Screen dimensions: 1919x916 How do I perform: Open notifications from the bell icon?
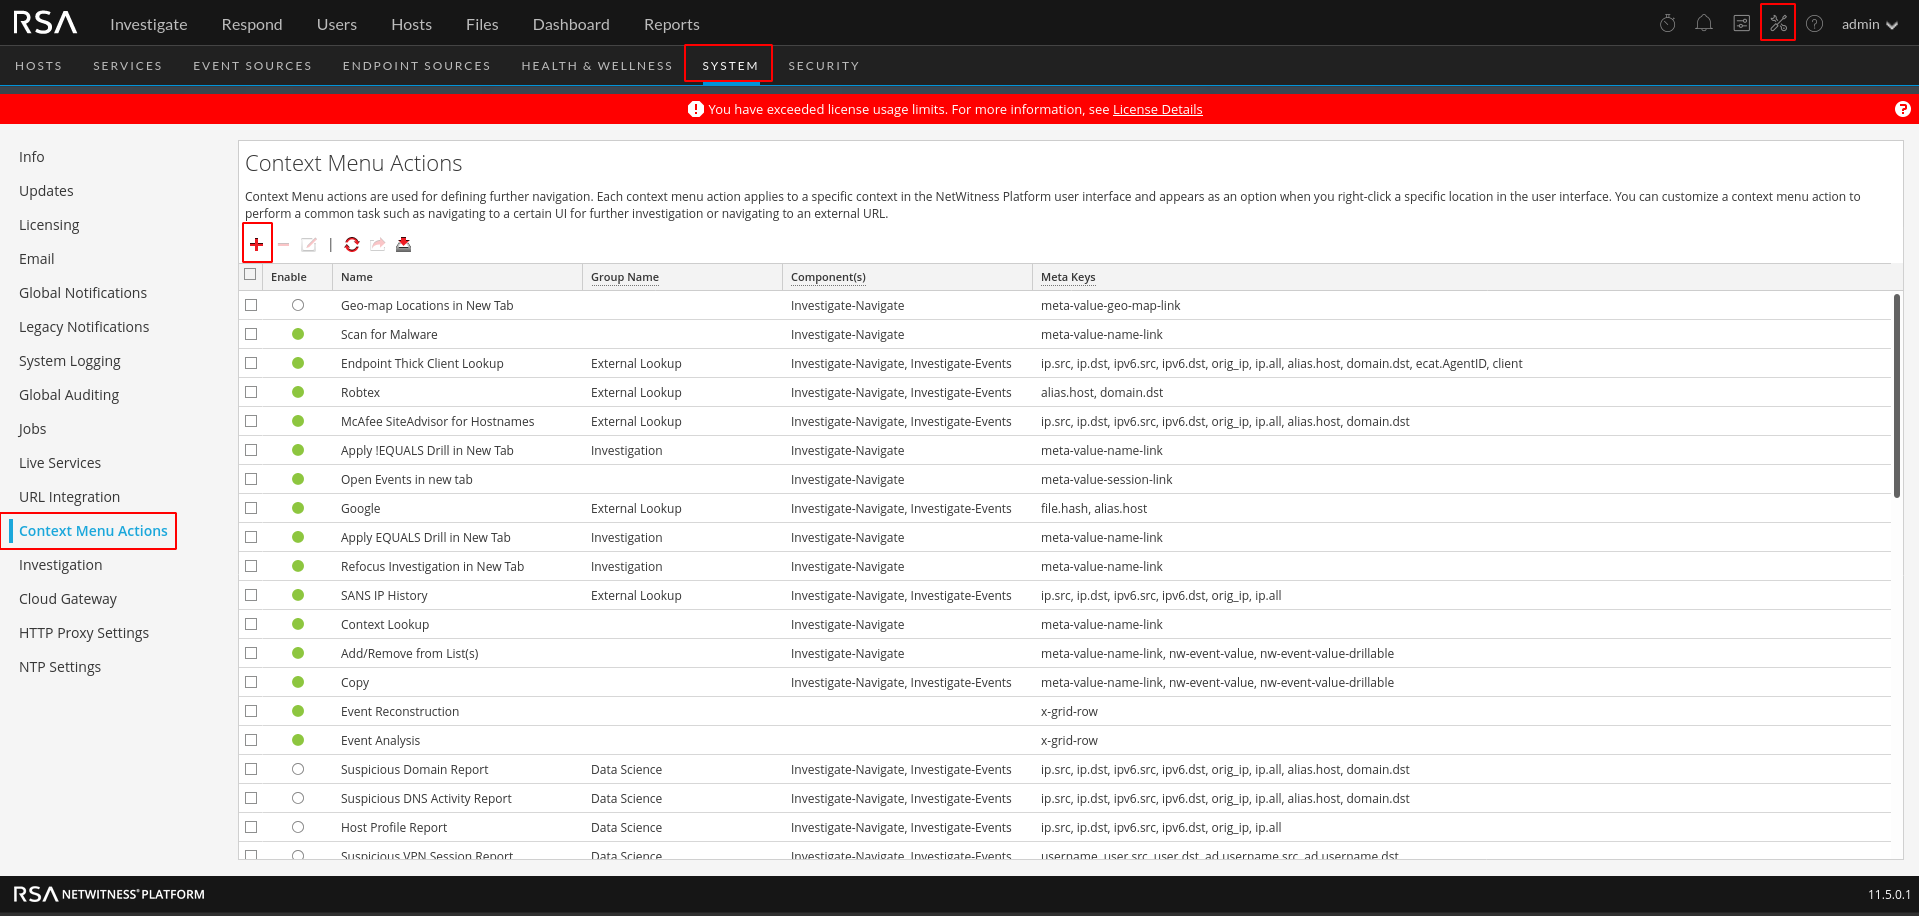(x=1703, y=23)
